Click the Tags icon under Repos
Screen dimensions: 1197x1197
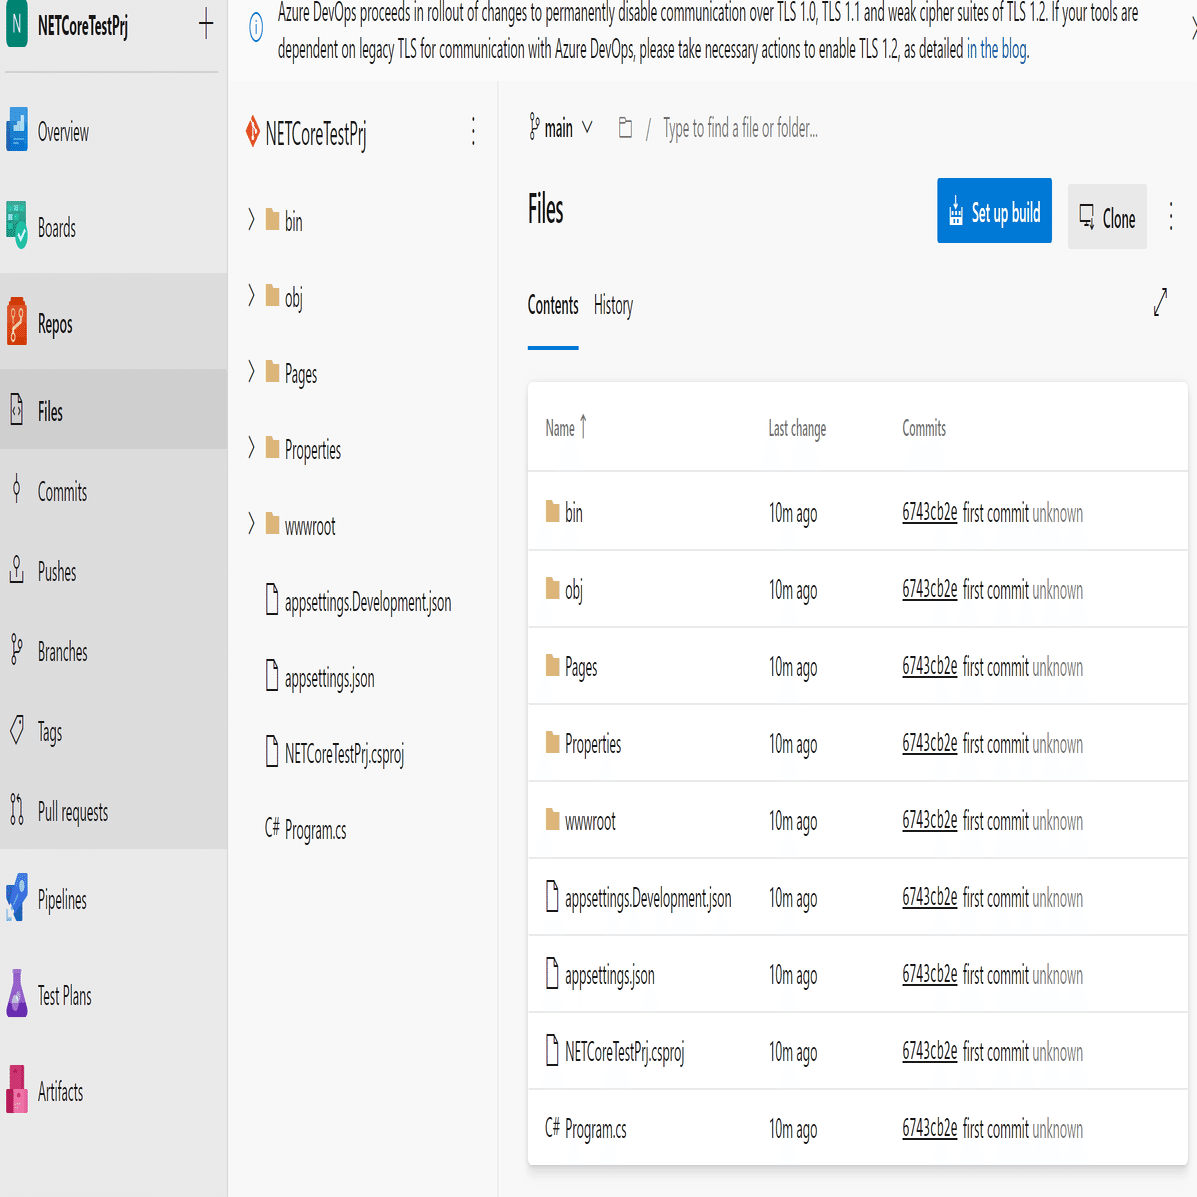pos(17,730)
